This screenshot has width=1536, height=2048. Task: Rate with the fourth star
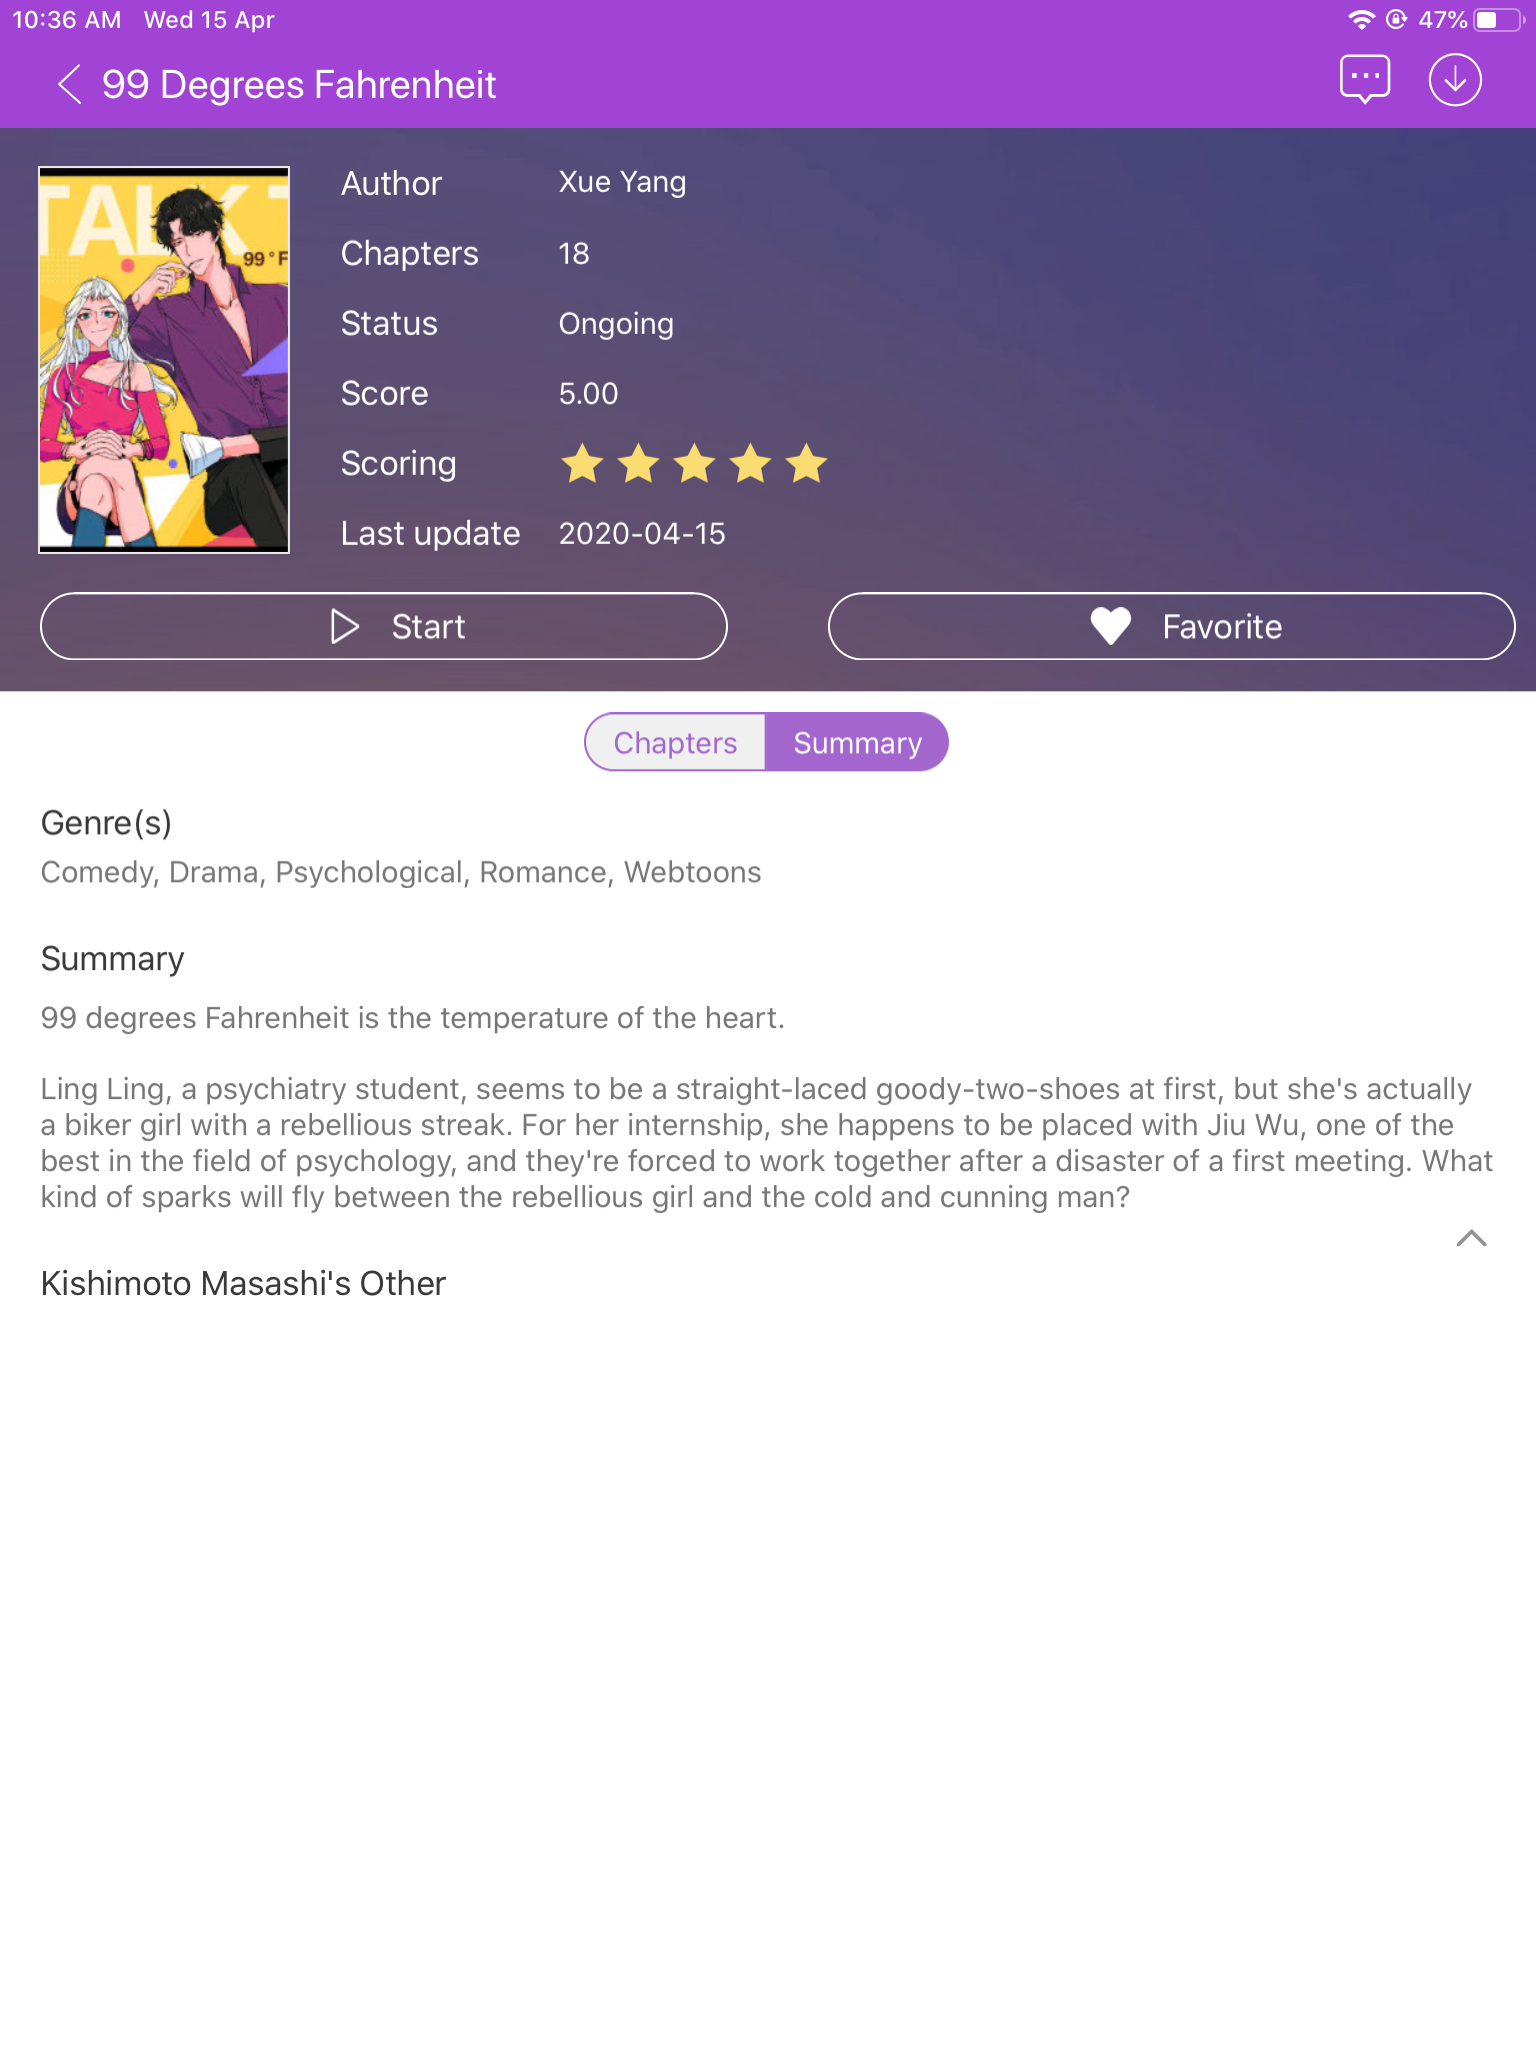coord(750,464)
